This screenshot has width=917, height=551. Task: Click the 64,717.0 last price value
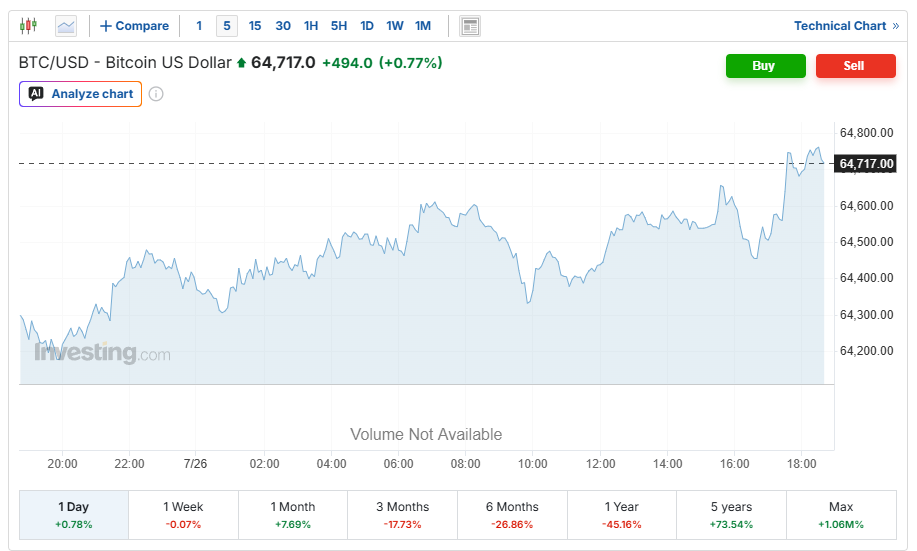coord(283,63)
